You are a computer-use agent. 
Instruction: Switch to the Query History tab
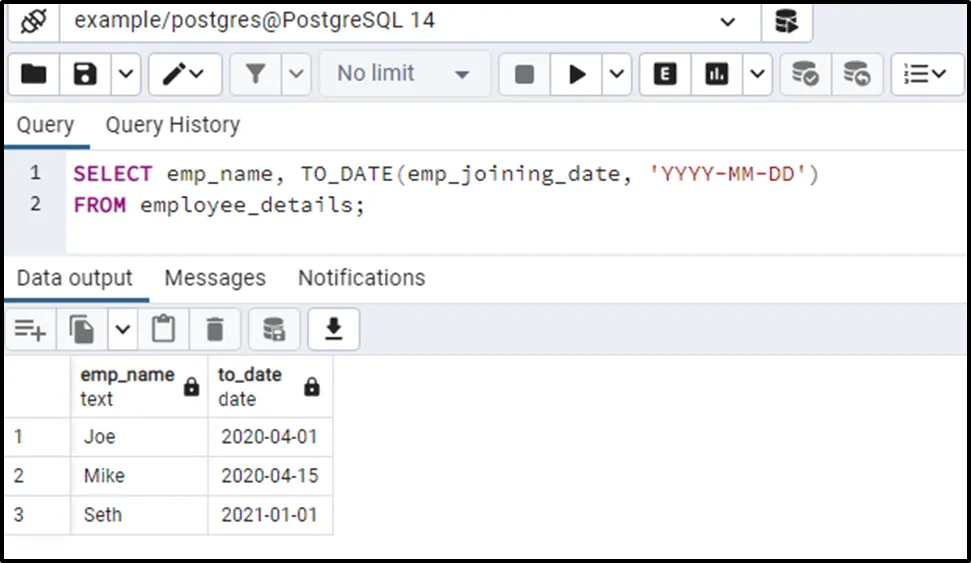click(173, 125)
